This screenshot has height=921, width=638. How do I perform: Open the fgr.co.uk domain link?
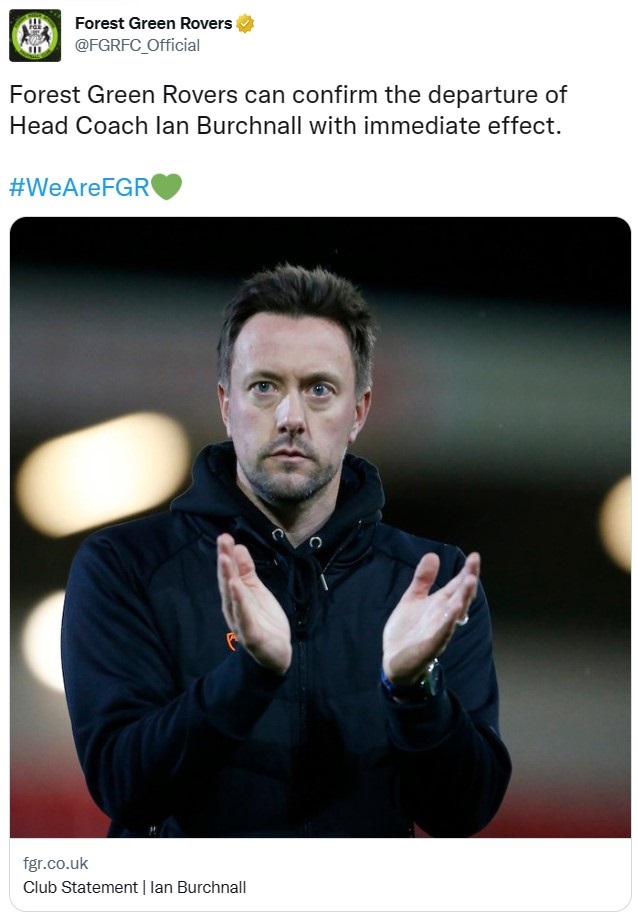point(55,863)
